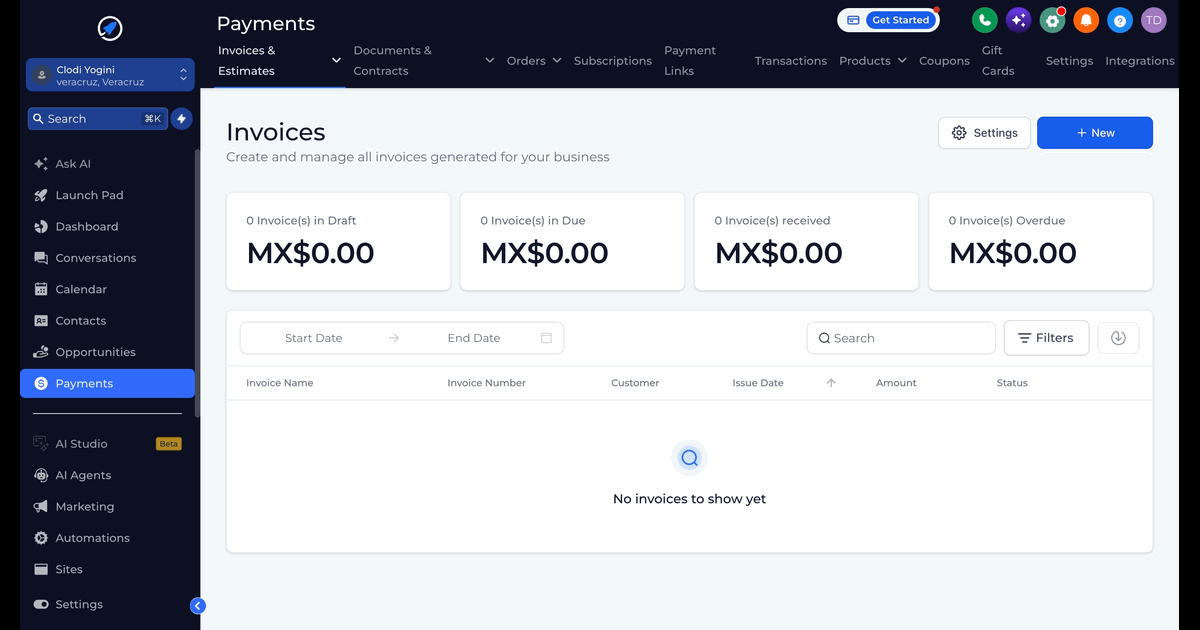Expand the Products dropdown
The width and height of the screenshot is (1200, 630).
pyautogui.click(x=902, y=61)
